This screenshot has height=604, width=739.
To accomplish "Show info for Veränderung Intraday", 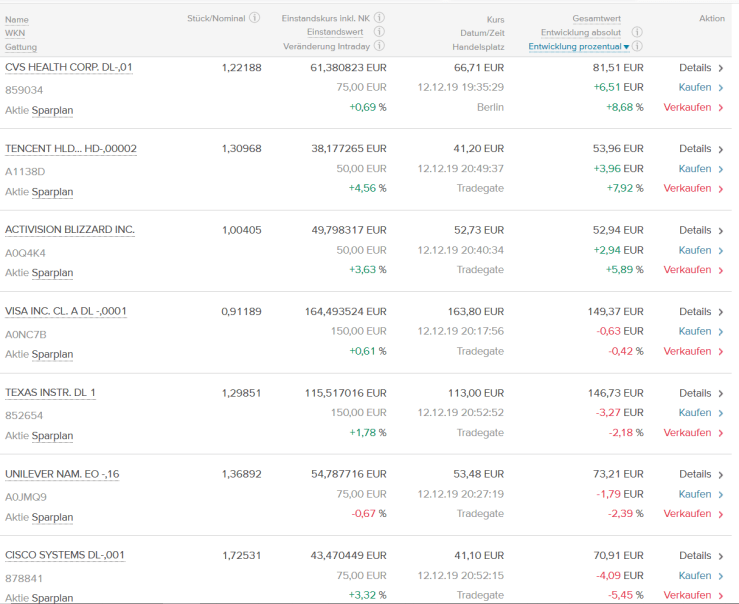I will click(x=379, y=46).
